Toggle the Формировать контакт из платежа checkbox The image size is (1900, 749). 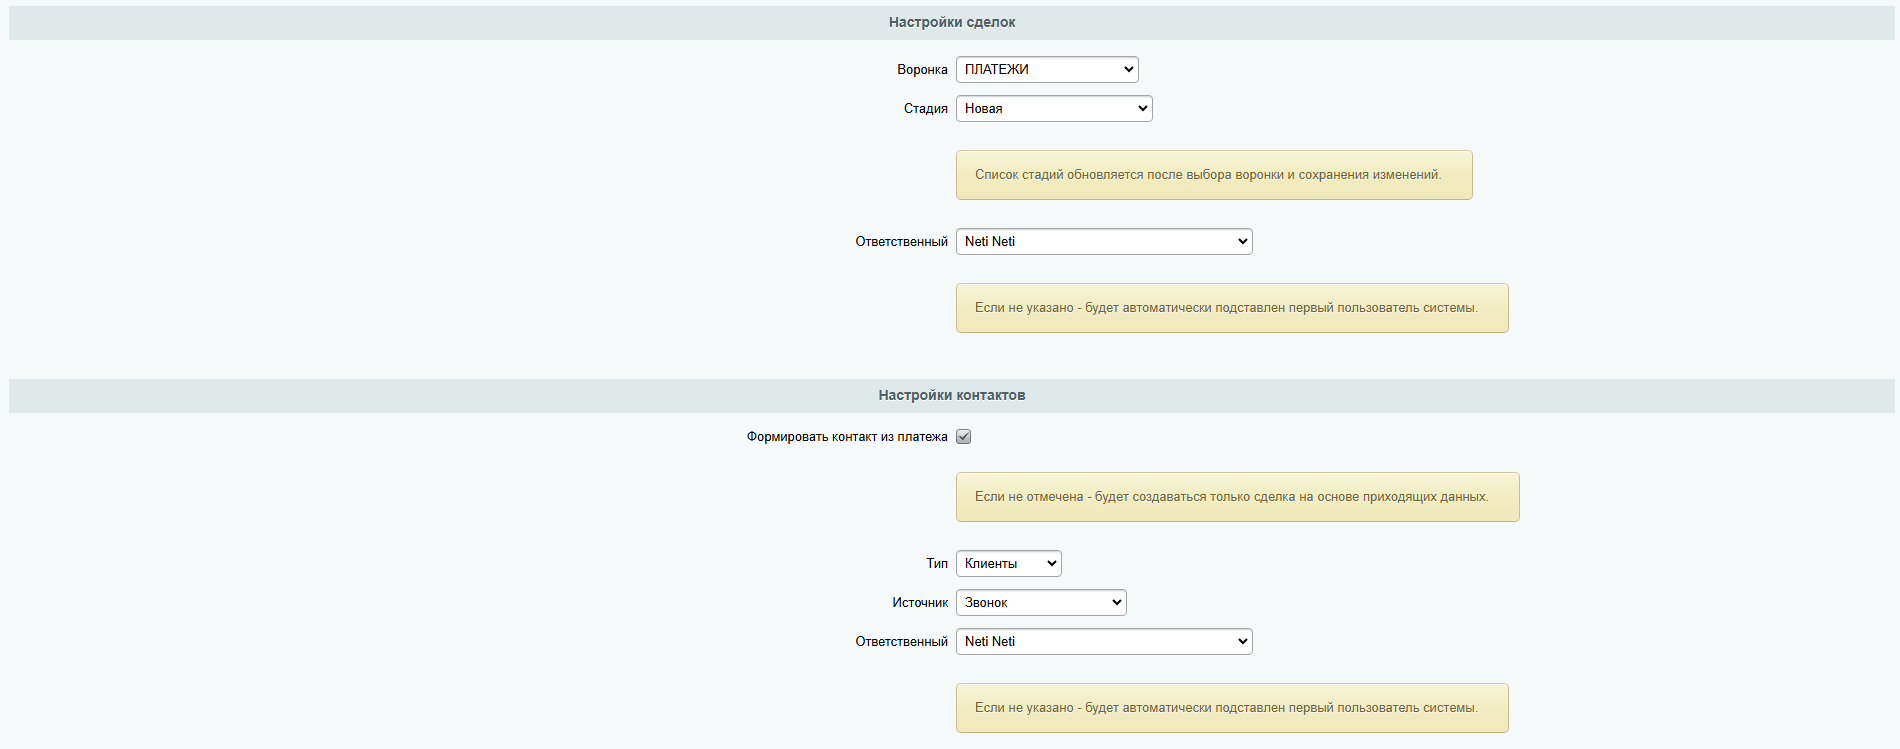pos(963,436)
